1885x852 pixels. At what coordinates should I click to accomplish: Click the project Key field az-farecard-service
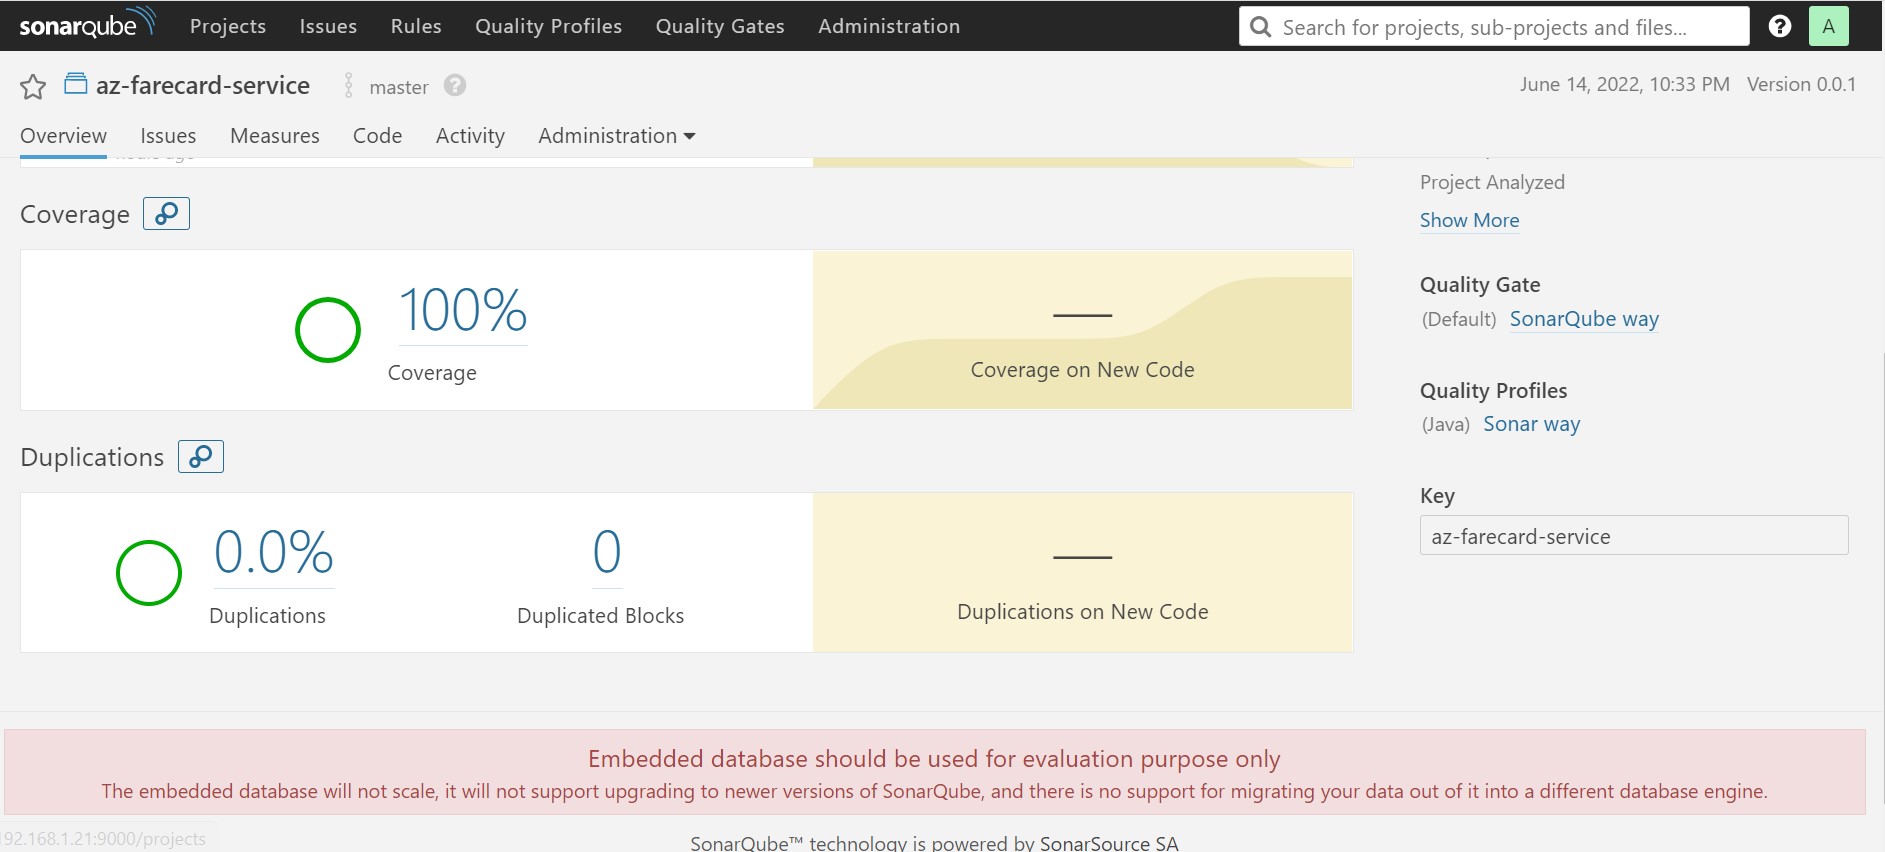pos(1634,535)
